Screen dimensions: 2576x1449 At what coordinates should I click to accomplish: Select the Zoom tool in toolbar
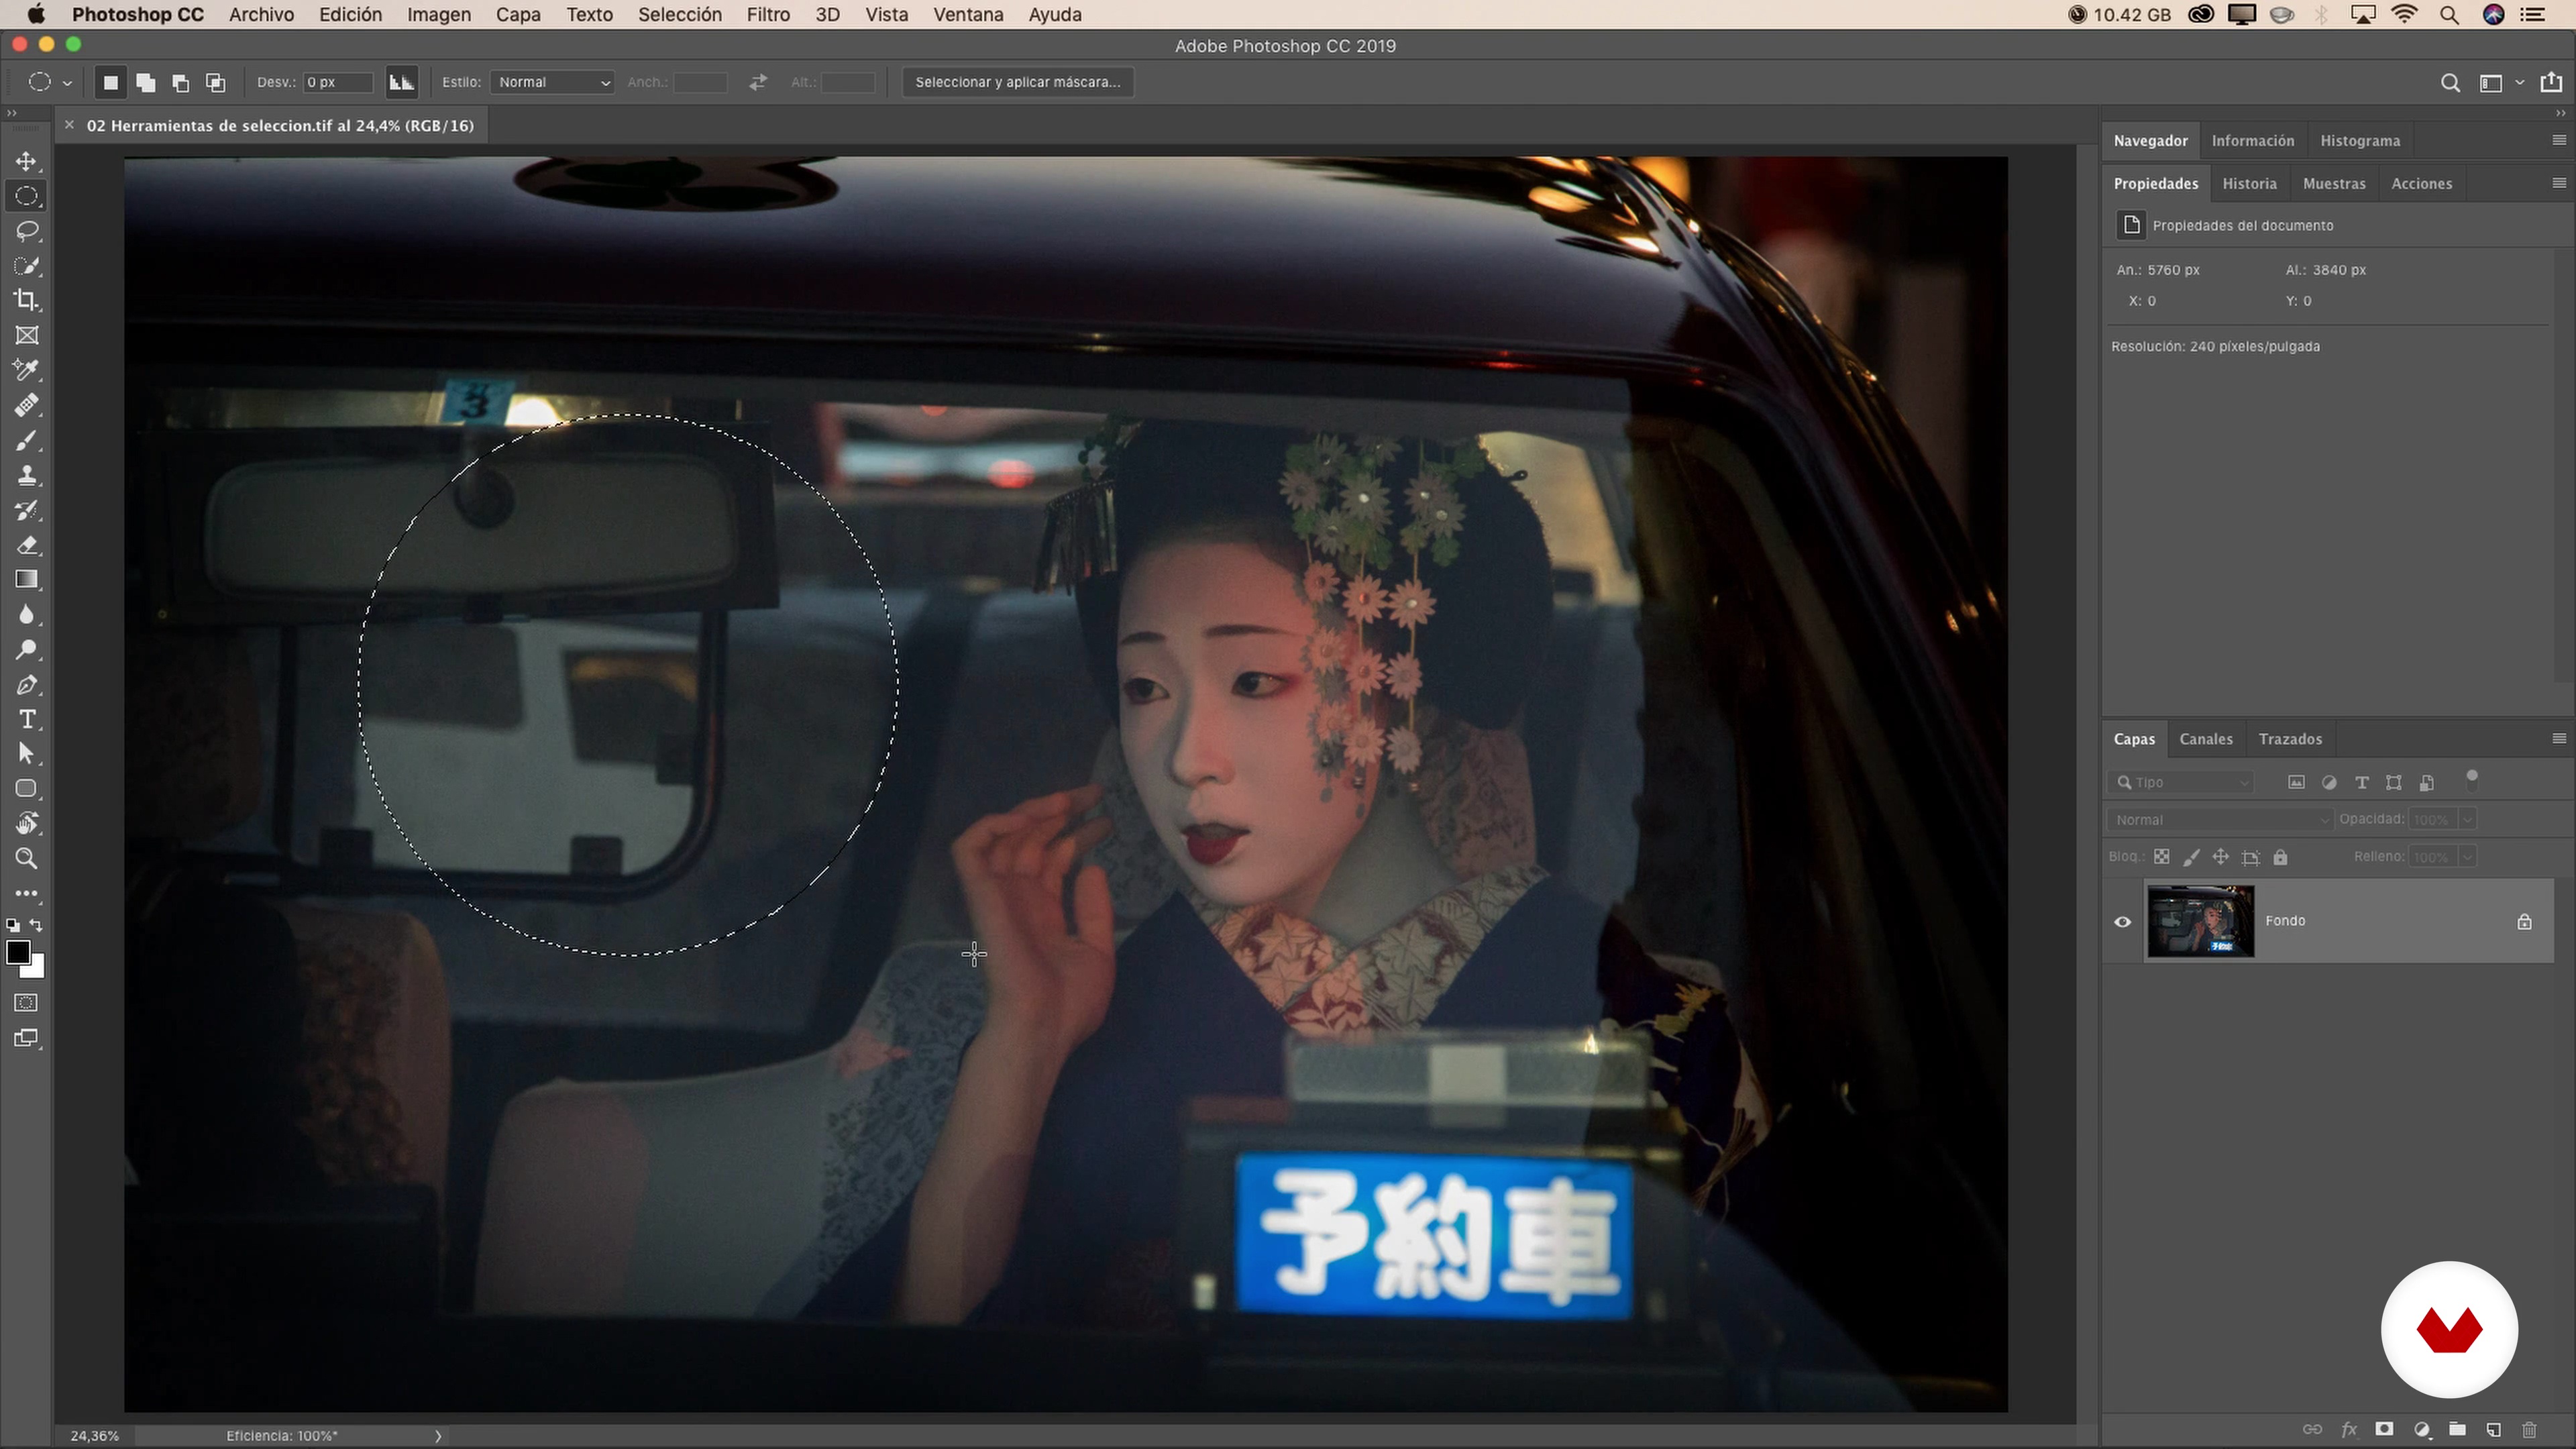[27, 858]
